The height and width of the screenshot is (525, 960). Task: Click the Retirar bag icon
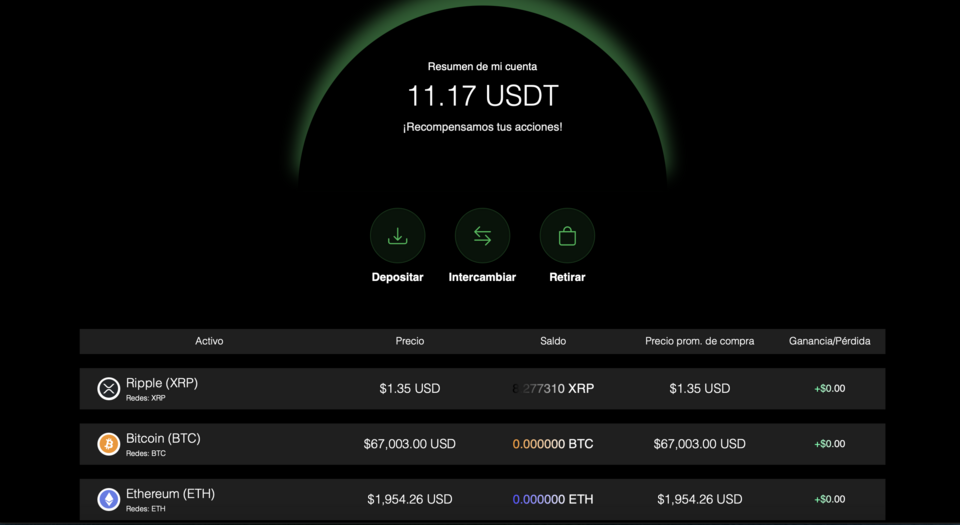pos(567,236)
